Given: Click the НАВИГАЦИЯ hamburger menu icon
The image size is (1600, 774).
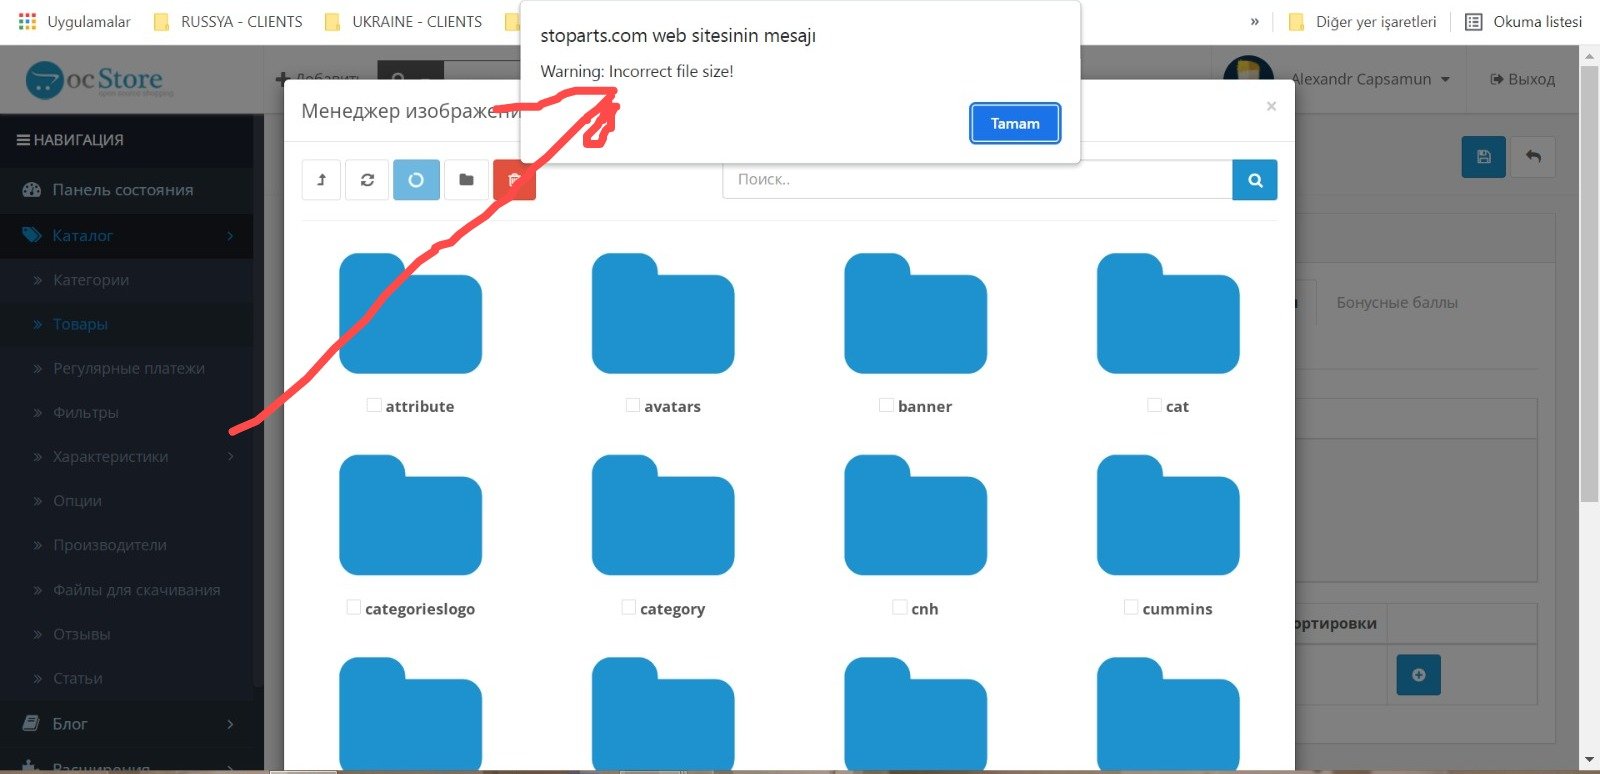Looking at the screenshot, I should point(23,140).
